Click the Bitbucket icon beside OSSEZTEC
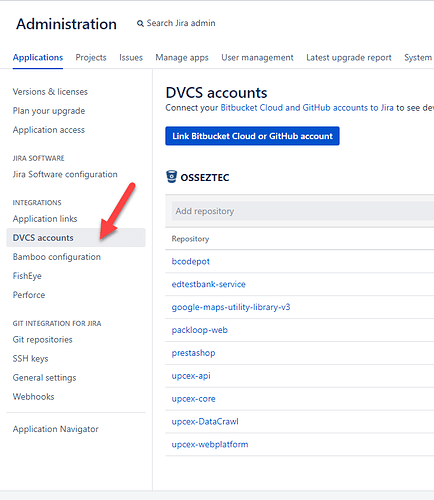 click(x=171, y=177)
